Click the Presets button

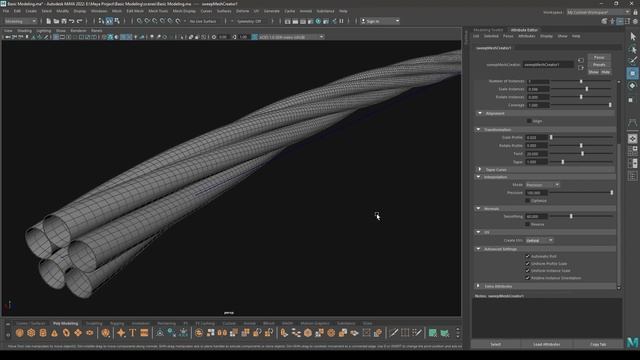click(x=599, y=65)
